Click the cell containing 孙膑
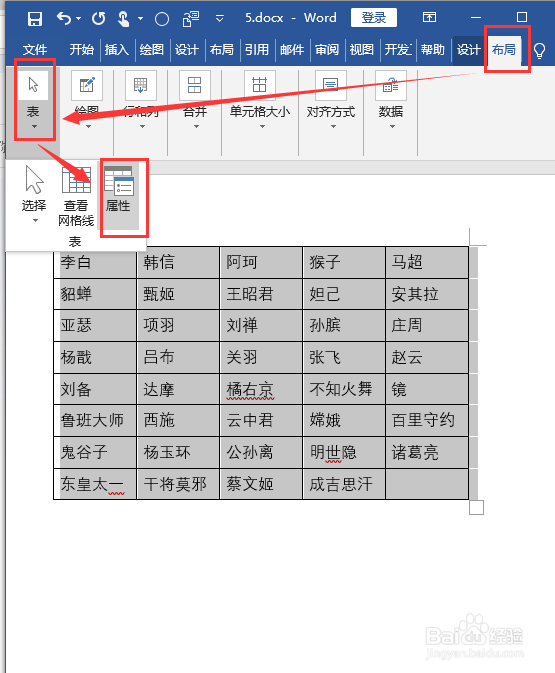 (344, 326)
